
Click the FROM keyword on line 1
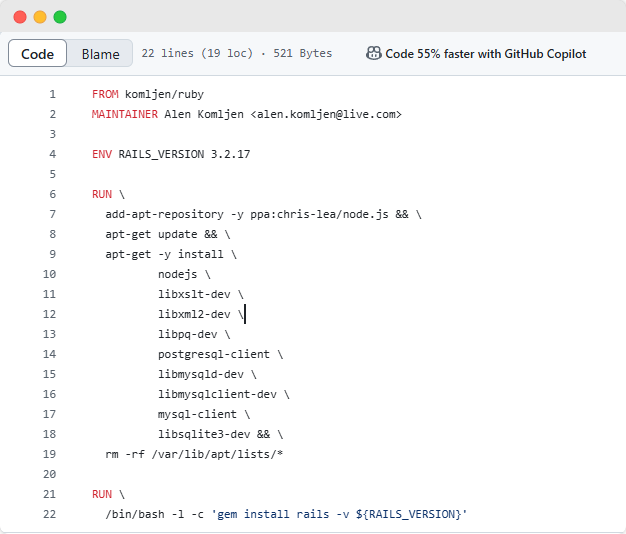(105, 95)
